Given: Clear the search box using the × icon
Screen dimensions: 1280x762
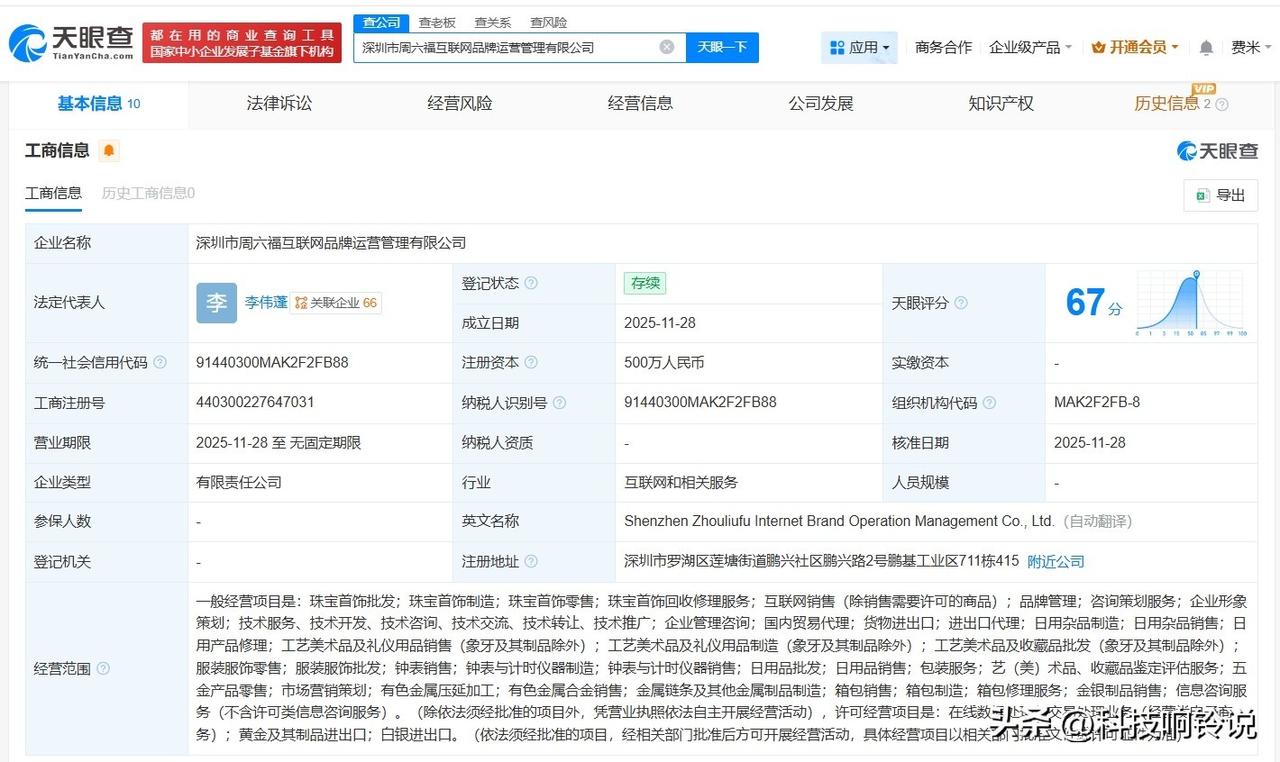Looking at the screenshot, I should 666,47.
